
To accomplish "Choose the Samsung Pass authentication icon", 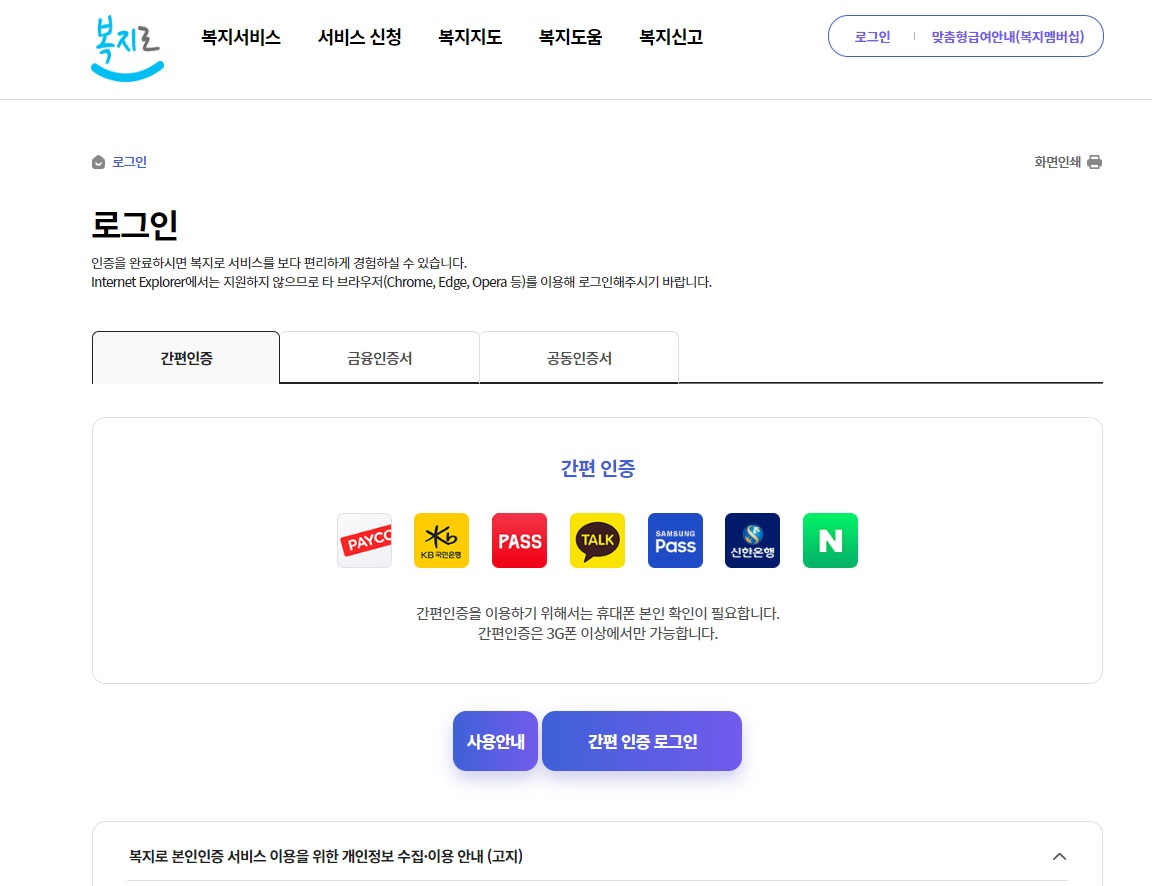I will coord(674,540).
